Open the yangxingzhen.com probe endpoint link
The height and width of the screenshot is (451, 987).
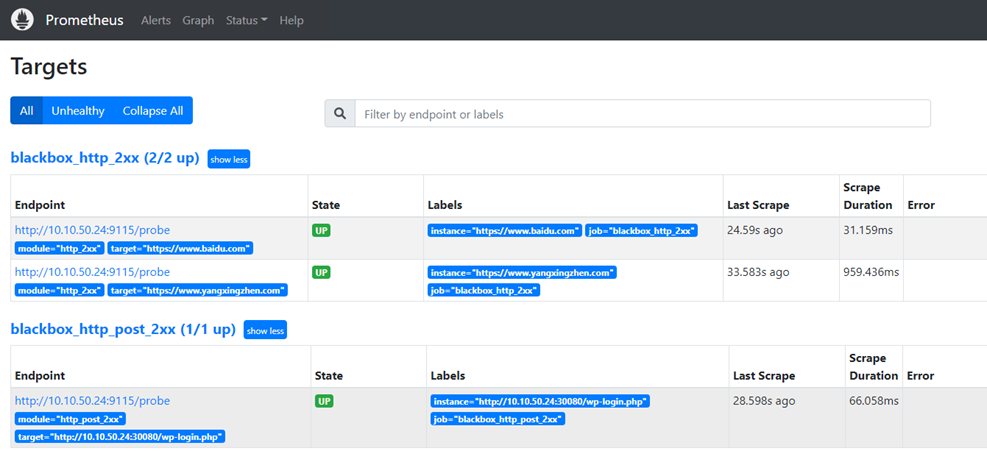[93, 272]
